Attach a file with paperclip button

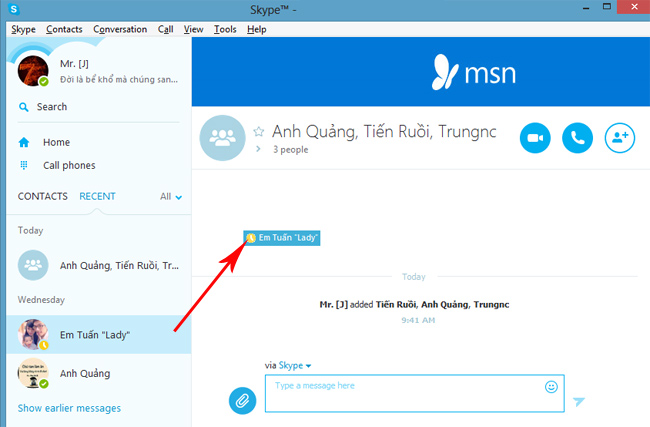[x=243, y=400]
